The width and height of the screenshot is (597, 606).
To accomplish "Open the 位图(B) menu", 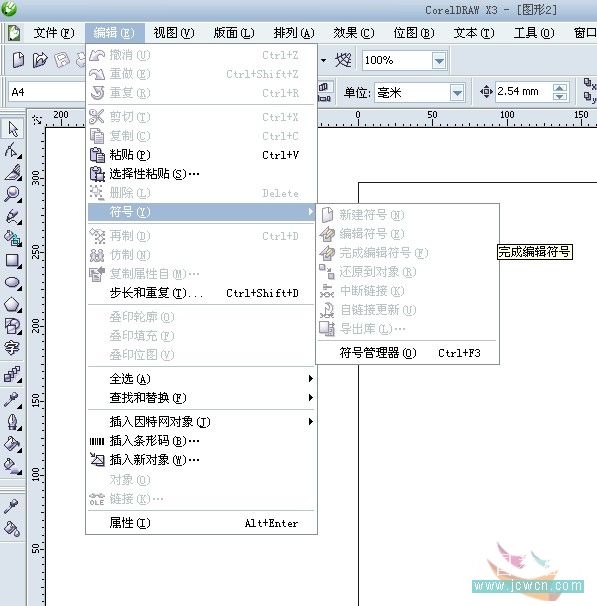I will coord(414,33).
